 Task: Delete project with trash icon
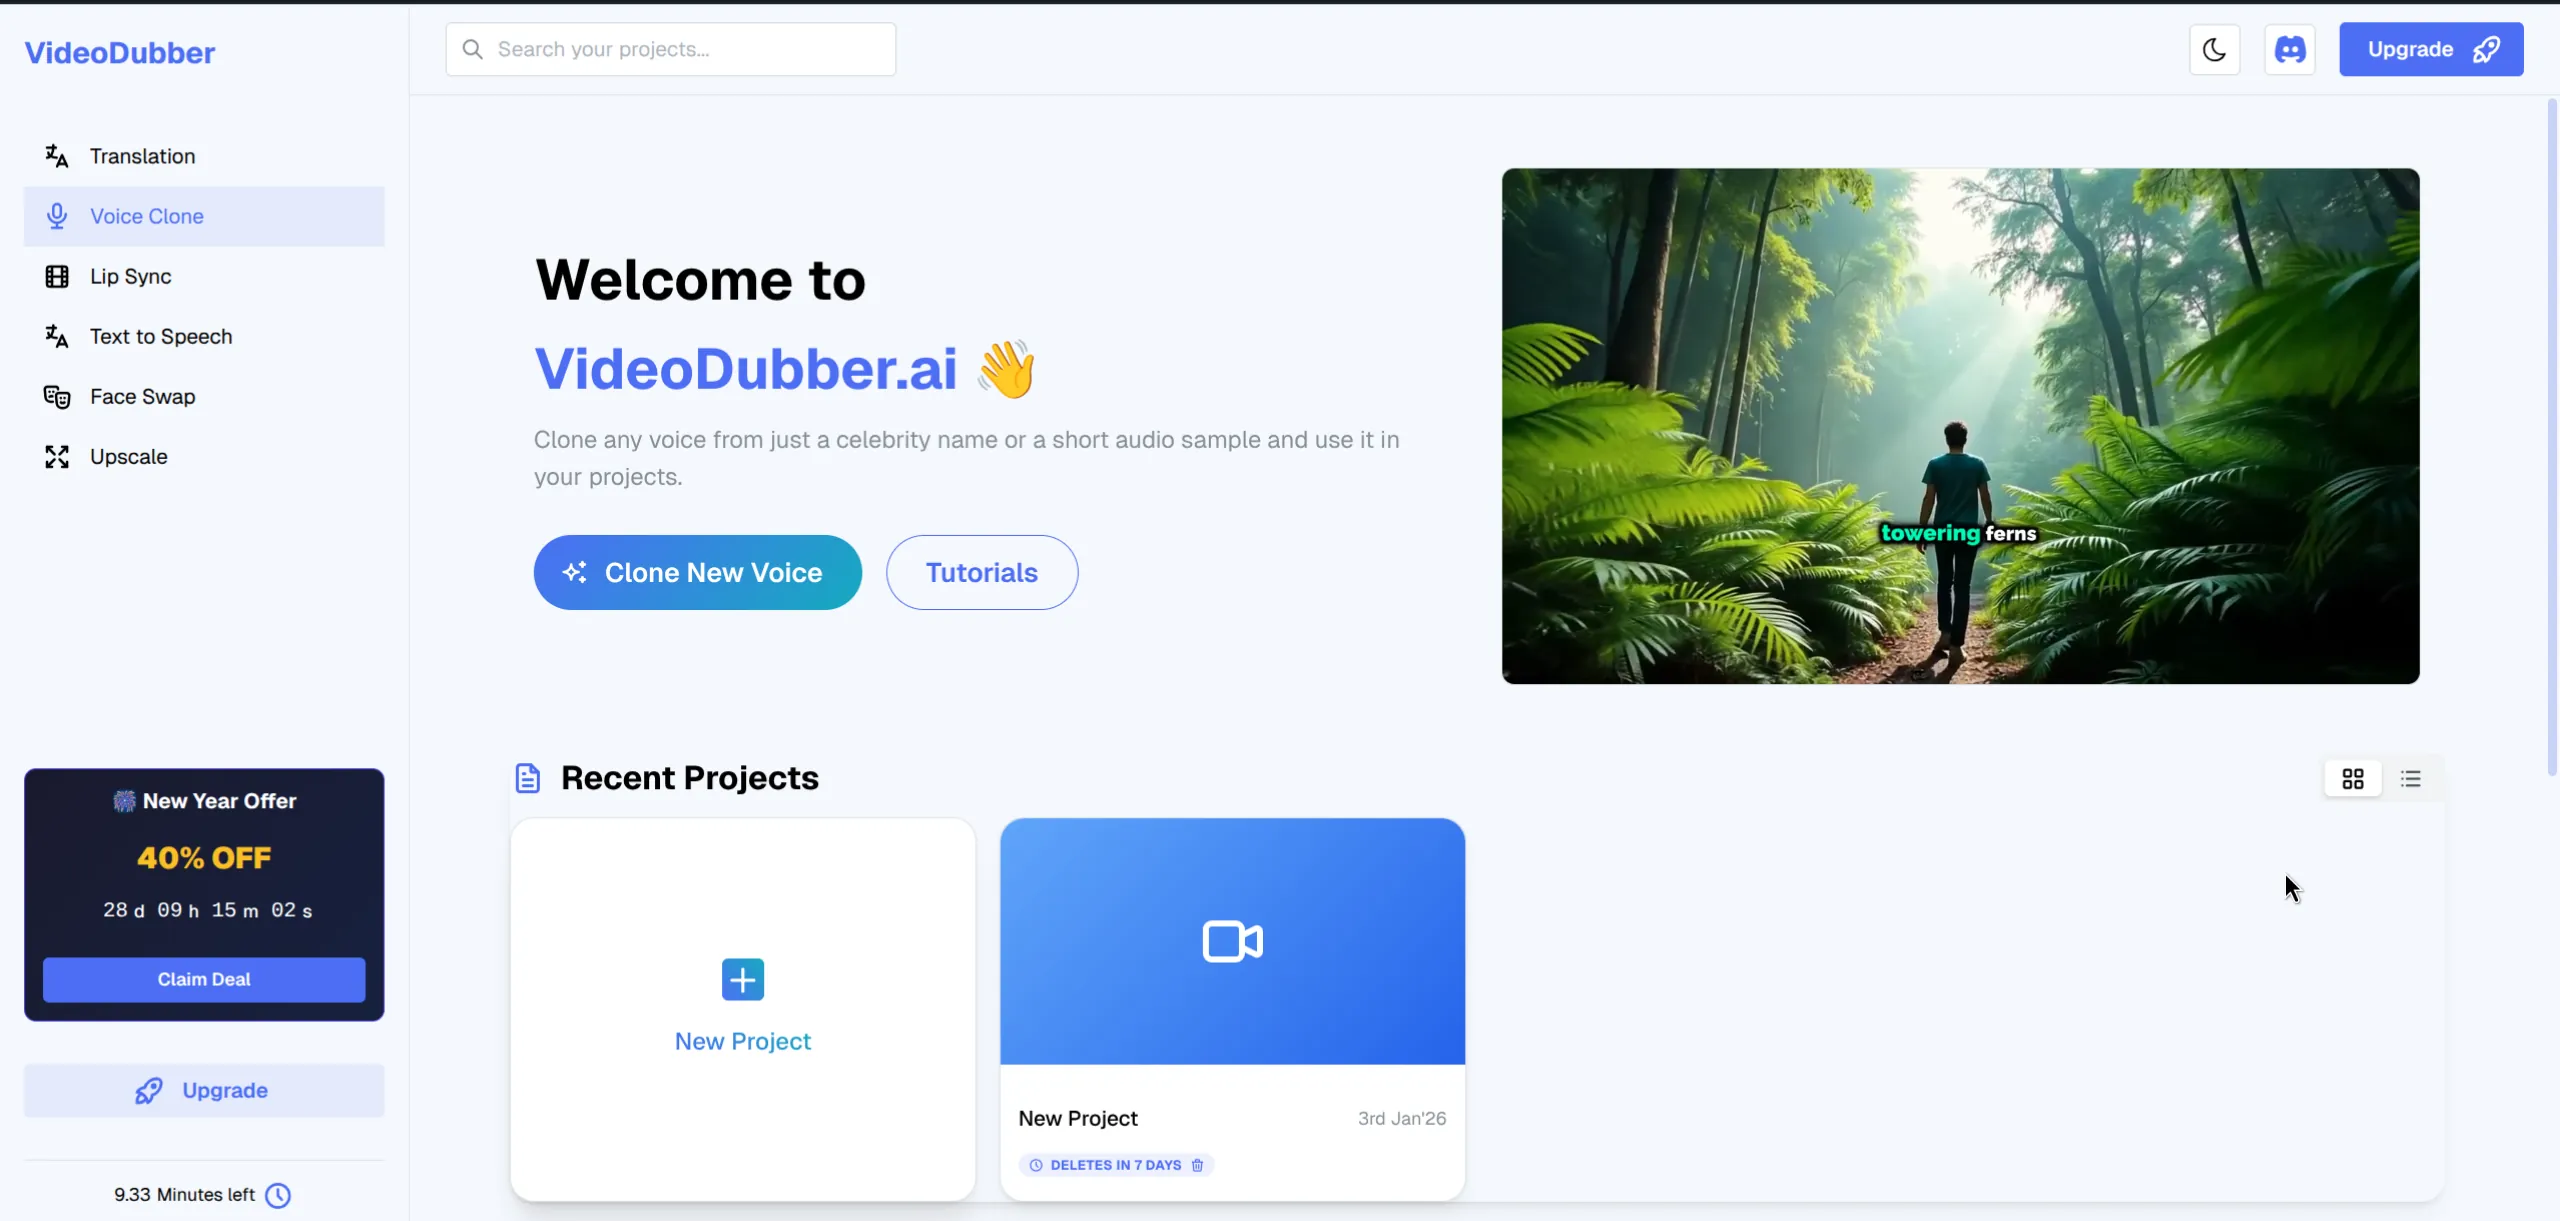click(1197, 1165)
